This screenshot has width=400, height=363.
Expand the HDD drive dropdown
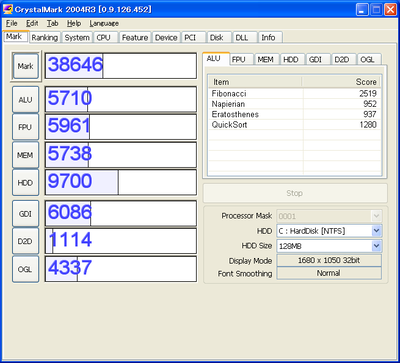coord(376,231)
